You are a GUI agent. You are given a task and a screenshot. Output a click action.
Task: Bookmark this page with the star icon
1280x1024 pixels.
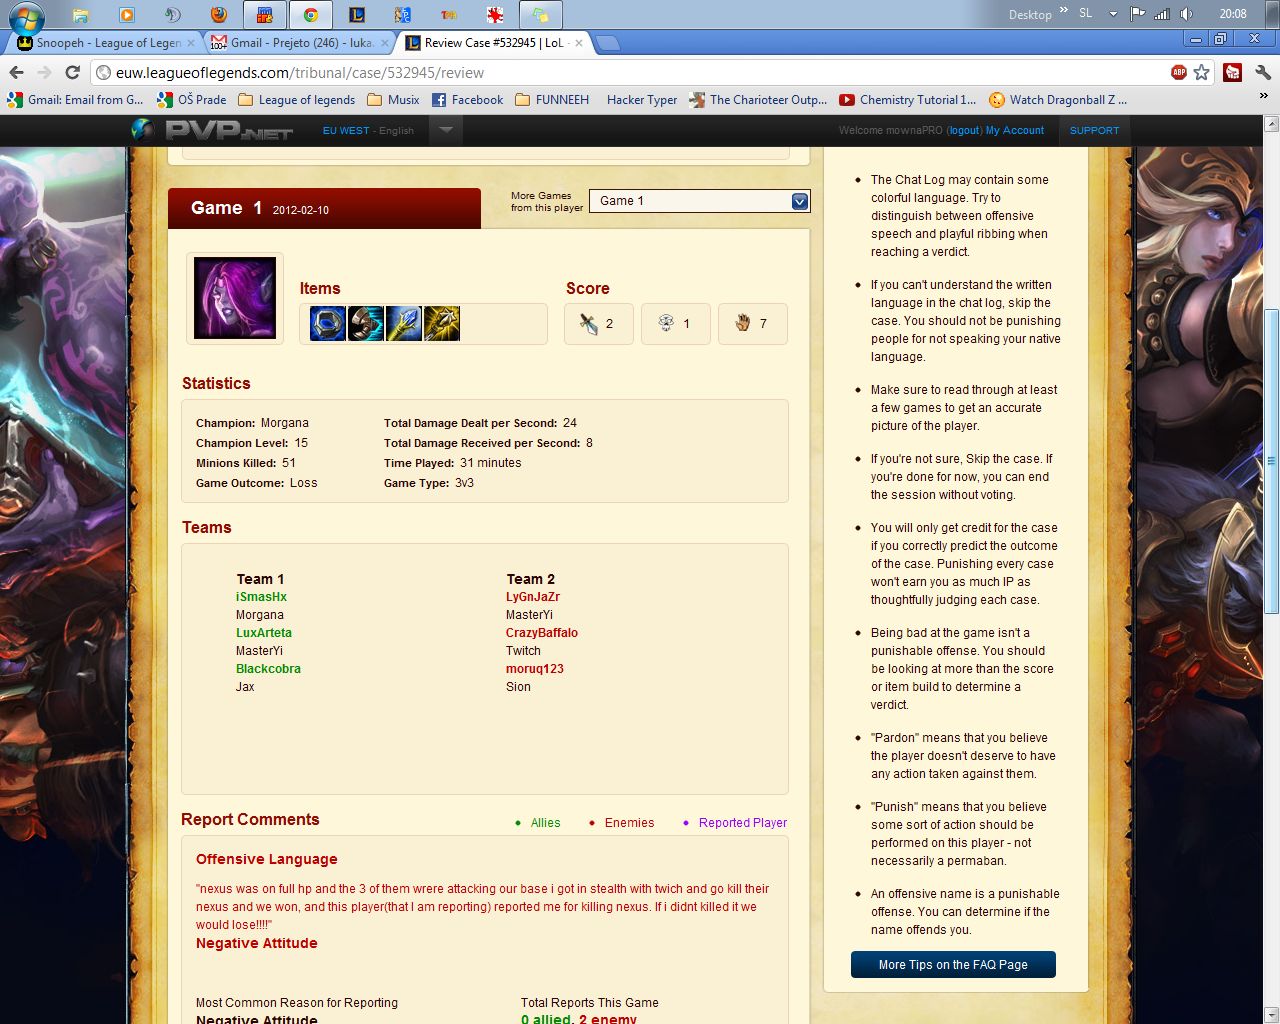1202,72
